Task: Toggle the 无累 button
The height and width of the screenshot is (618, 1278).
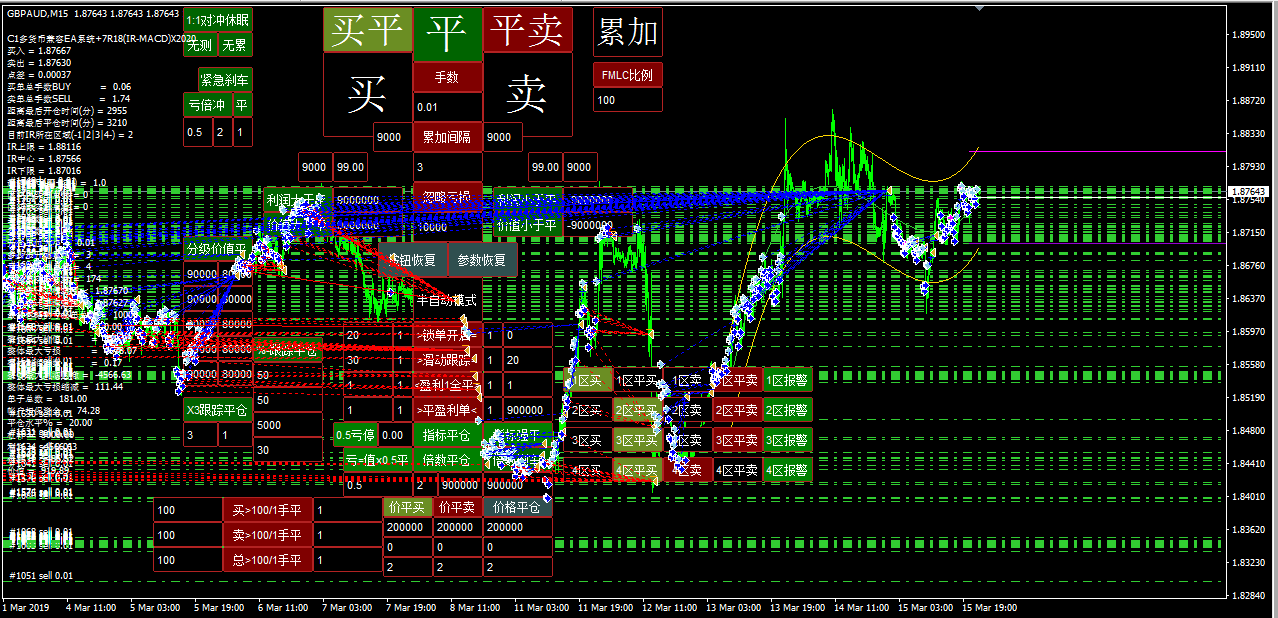Action: click(x=235, y=45)
